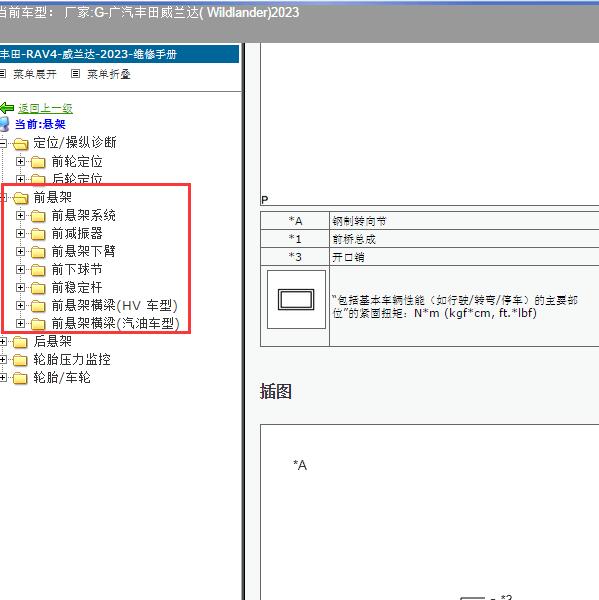
Task: Click the 前悬架 open folder icon
Action: (21, 198)
